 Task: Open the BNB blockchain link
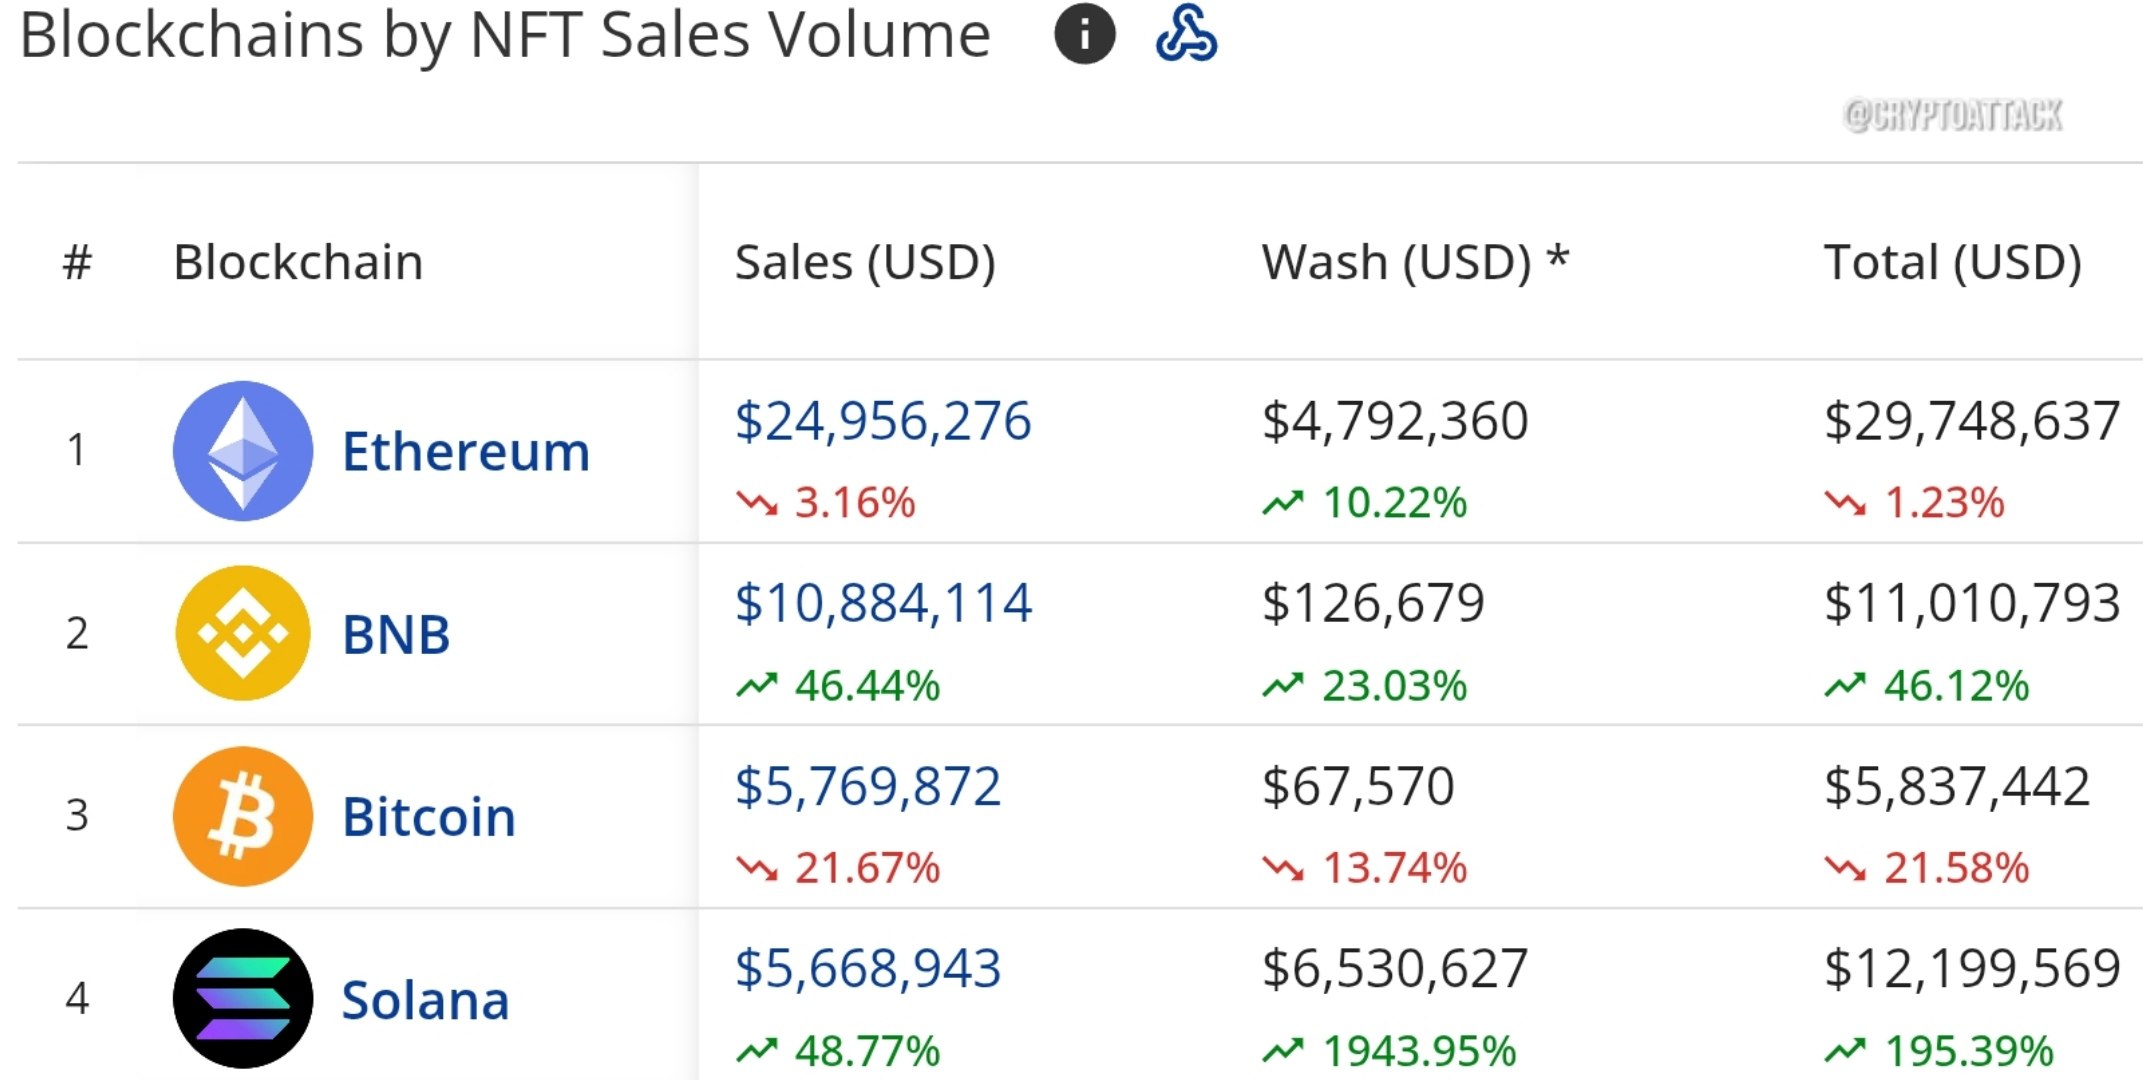point(396,634)
